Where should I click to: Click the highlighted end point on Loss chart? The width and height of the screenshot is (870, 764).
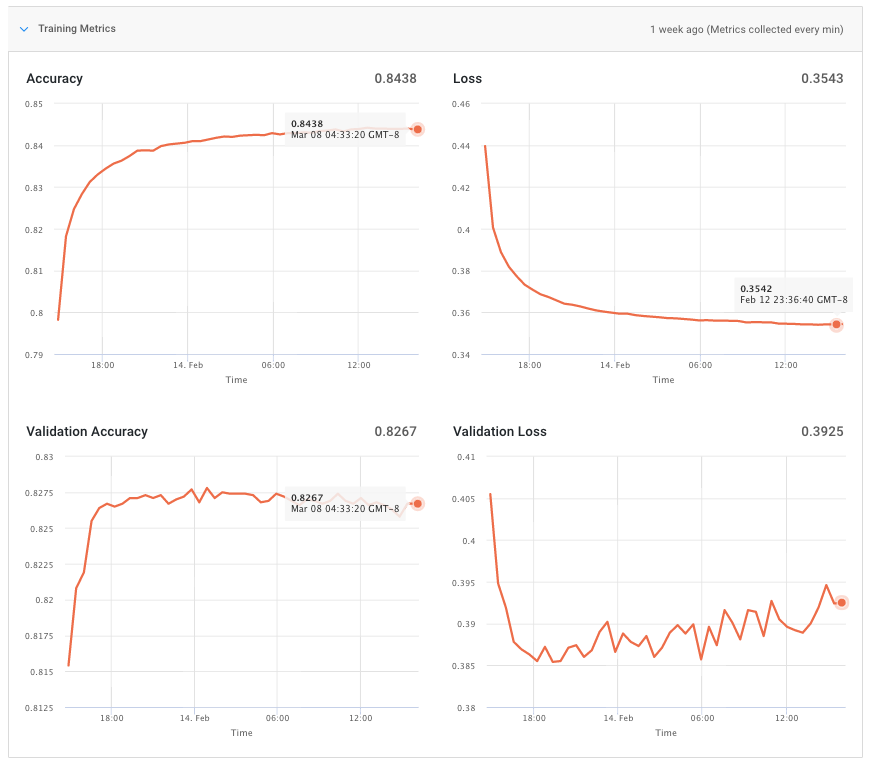tap(837, 324)
